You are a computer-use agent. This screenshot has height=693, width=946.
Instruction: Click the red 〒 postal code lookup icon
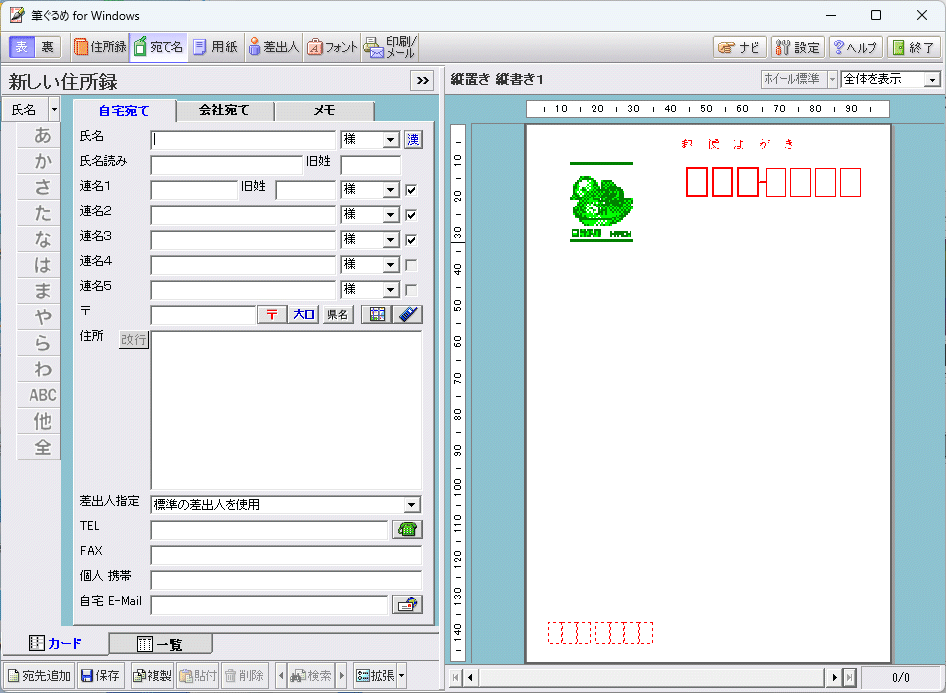[272, 314]
